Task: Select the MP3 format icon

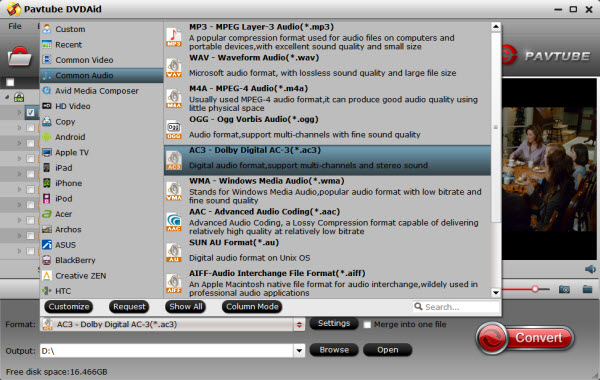Action: 174,37
